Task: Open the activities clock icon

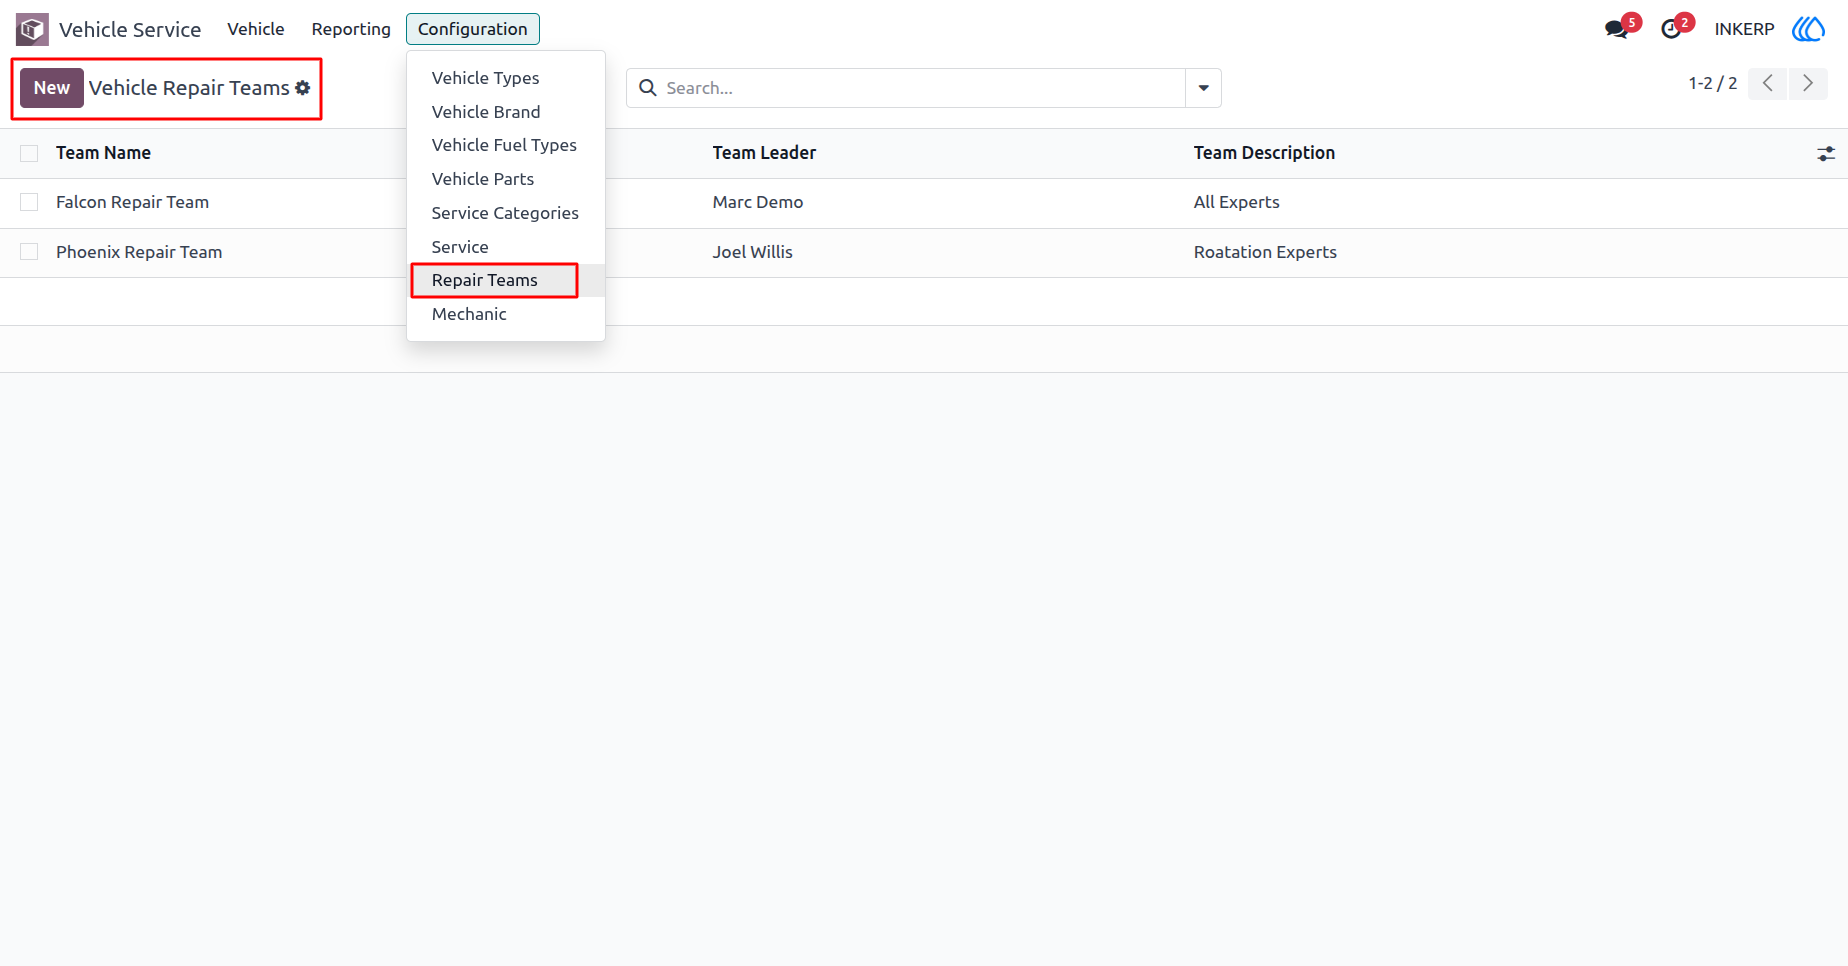Action: pos(1670,29)
